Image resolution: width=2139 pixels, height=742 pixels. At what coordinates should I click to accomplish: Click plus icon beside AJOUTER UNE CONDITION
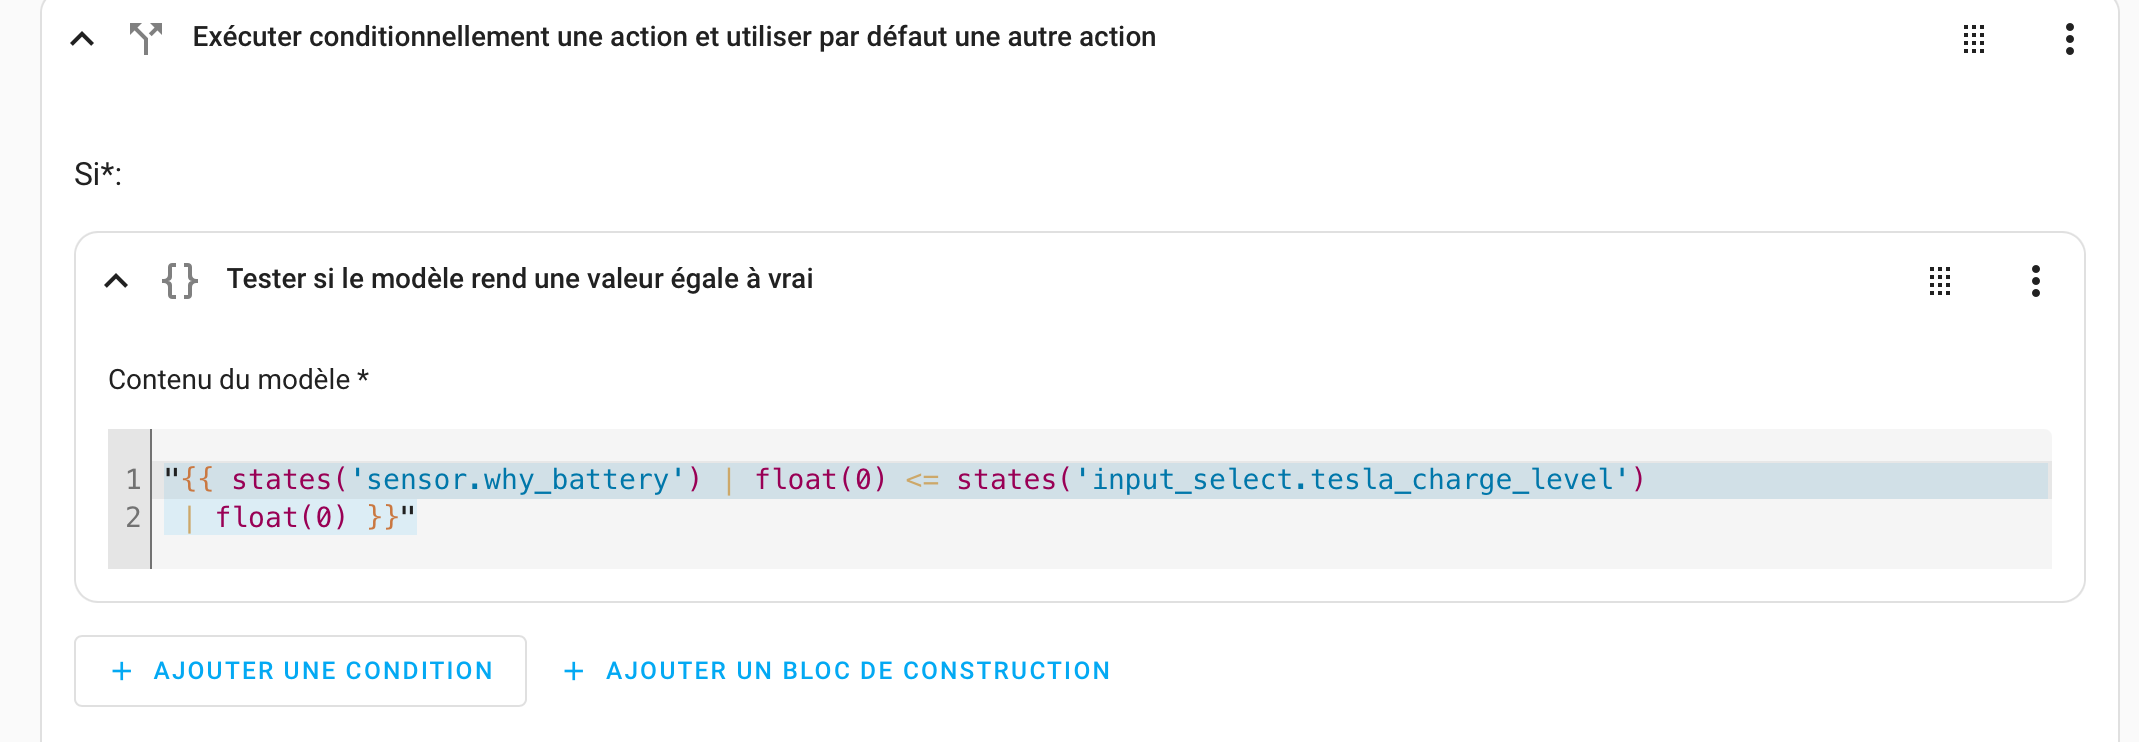click(x=122, y=671)
